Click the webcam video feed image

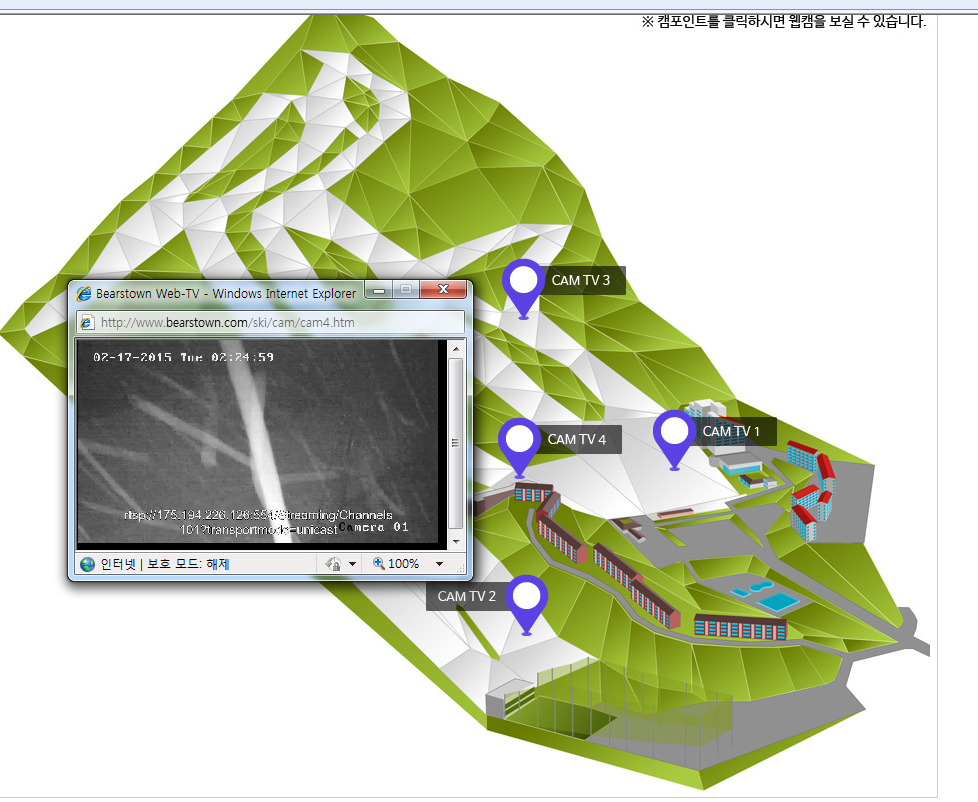coord(258,442)
